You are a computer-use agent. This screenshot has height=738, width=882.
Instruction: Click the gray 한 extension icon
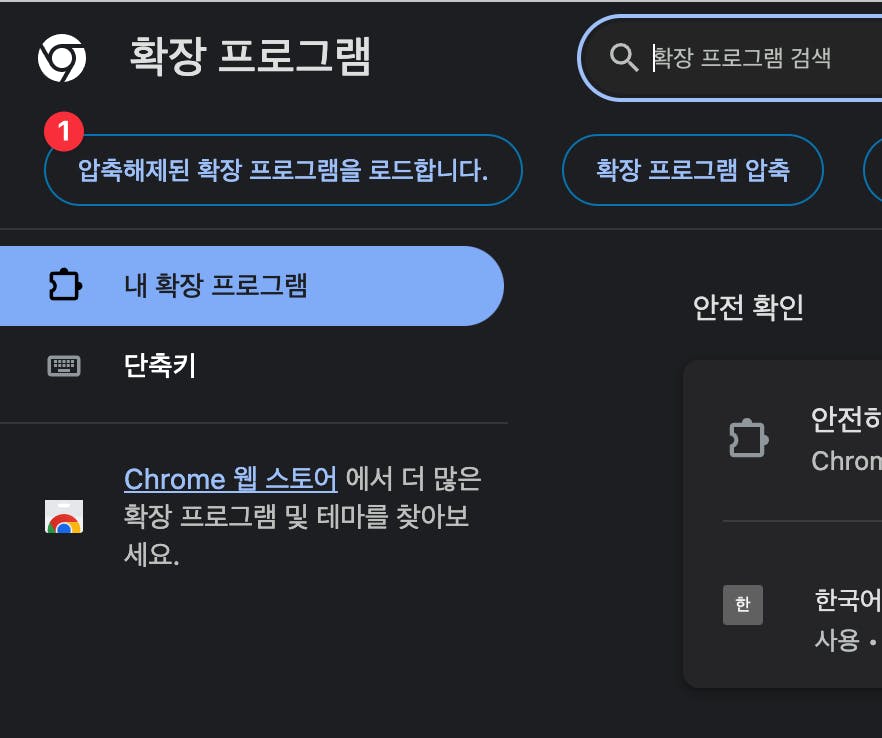click(x=743, y=605)
